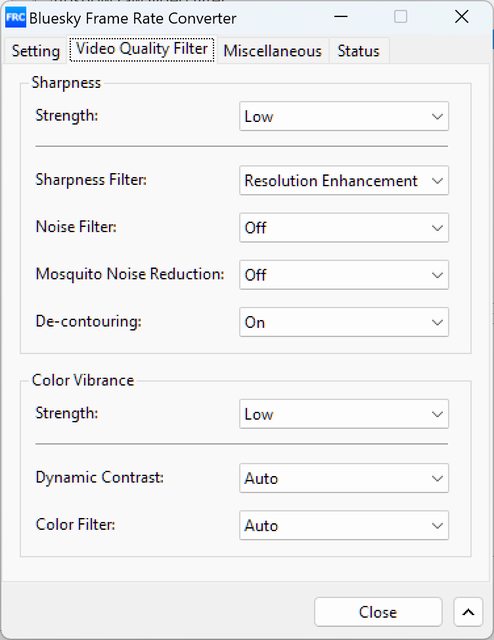This screenshot has width=494, height=640.
Task: Expand the Dynamic Contrast dropdown
Action: pyautogui.click(x=344, y=478)
